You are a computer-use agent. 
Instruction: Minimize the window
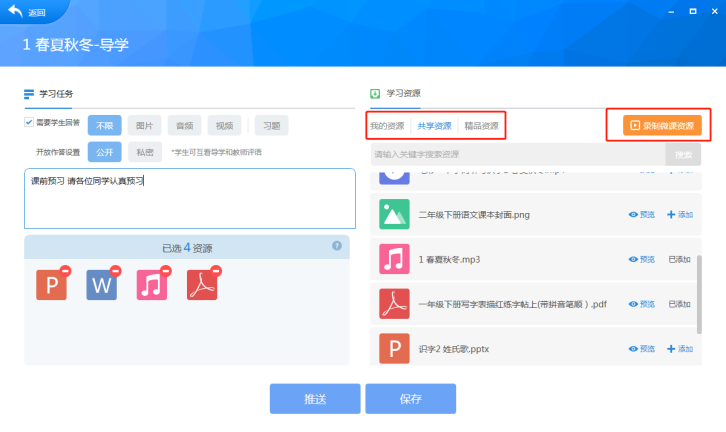671,12
